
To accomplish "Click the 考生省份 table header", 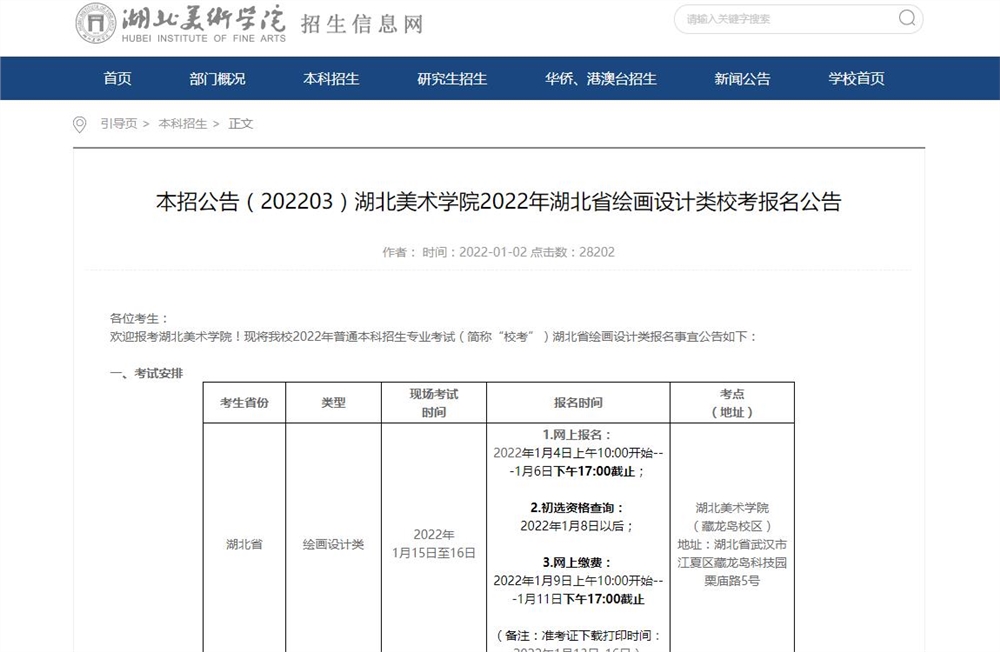I will tap(244, 403).
